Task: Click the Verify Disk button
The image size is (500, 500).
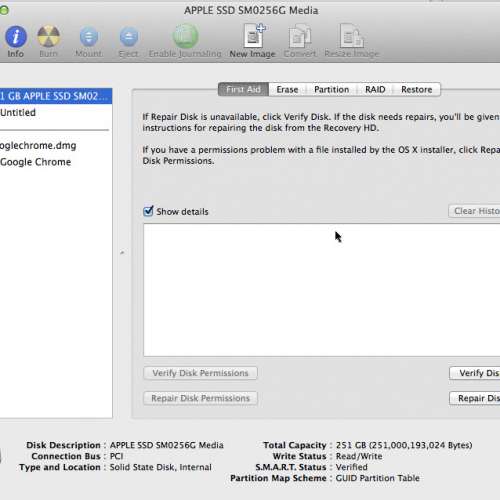Action: click(x=475, y=373)
